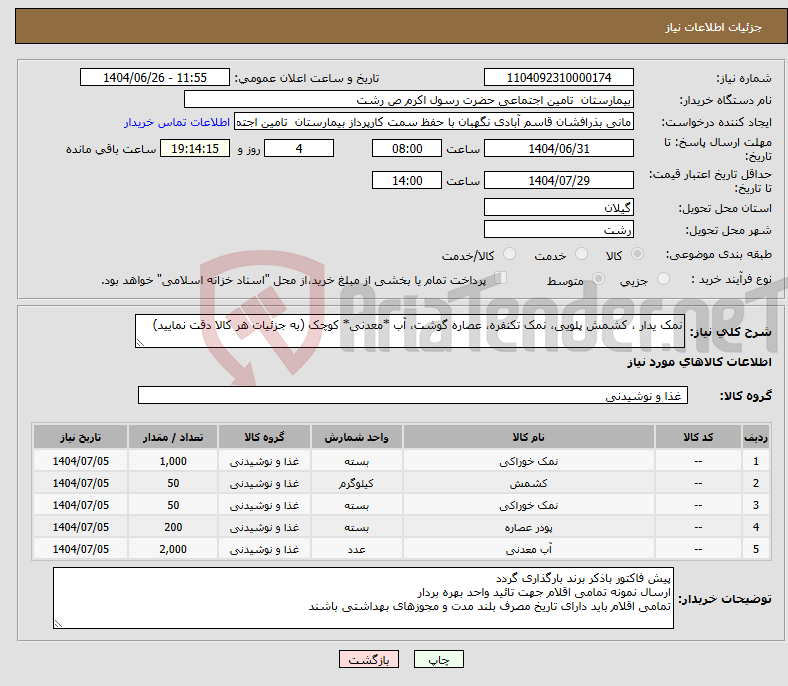This screenshot has width=788, height=686.
Task: Click the شماره نیاز number field
Action: [x=558, y=78]
